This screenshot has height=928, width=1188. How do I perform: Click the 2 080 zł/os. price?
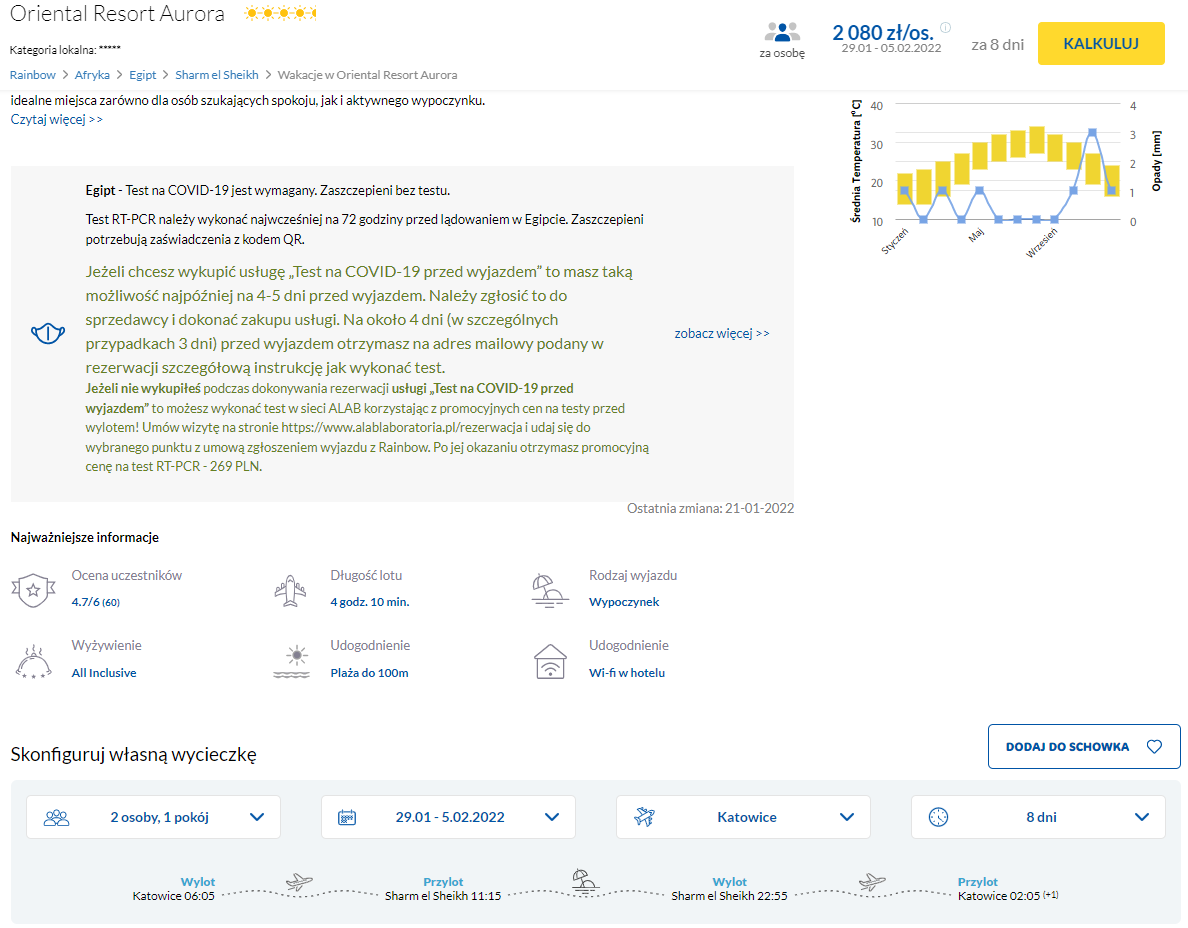(x=883, y=33)
